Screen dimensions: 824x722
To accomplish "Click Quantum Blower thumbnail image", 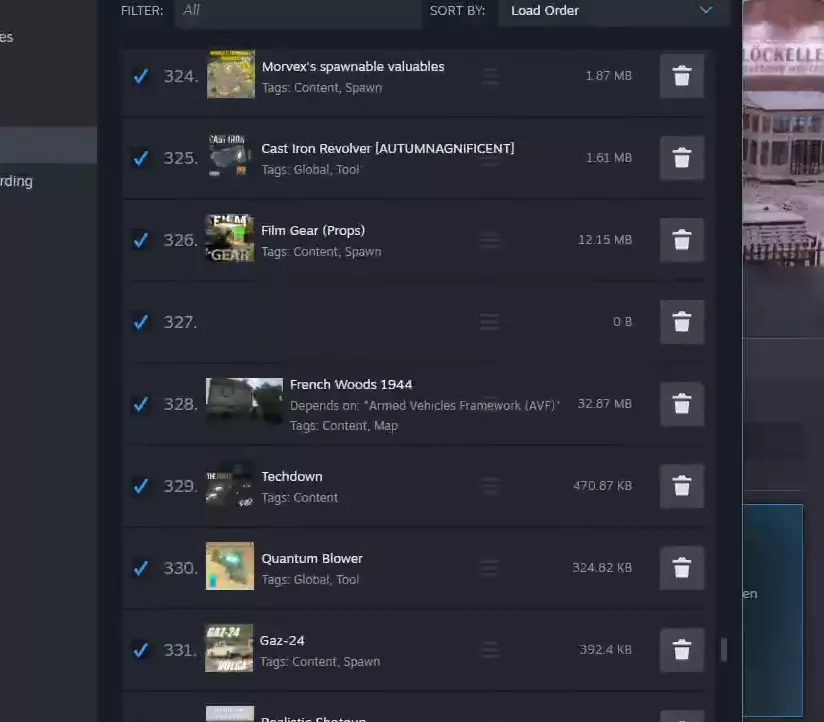I will (x=230, y=566).
